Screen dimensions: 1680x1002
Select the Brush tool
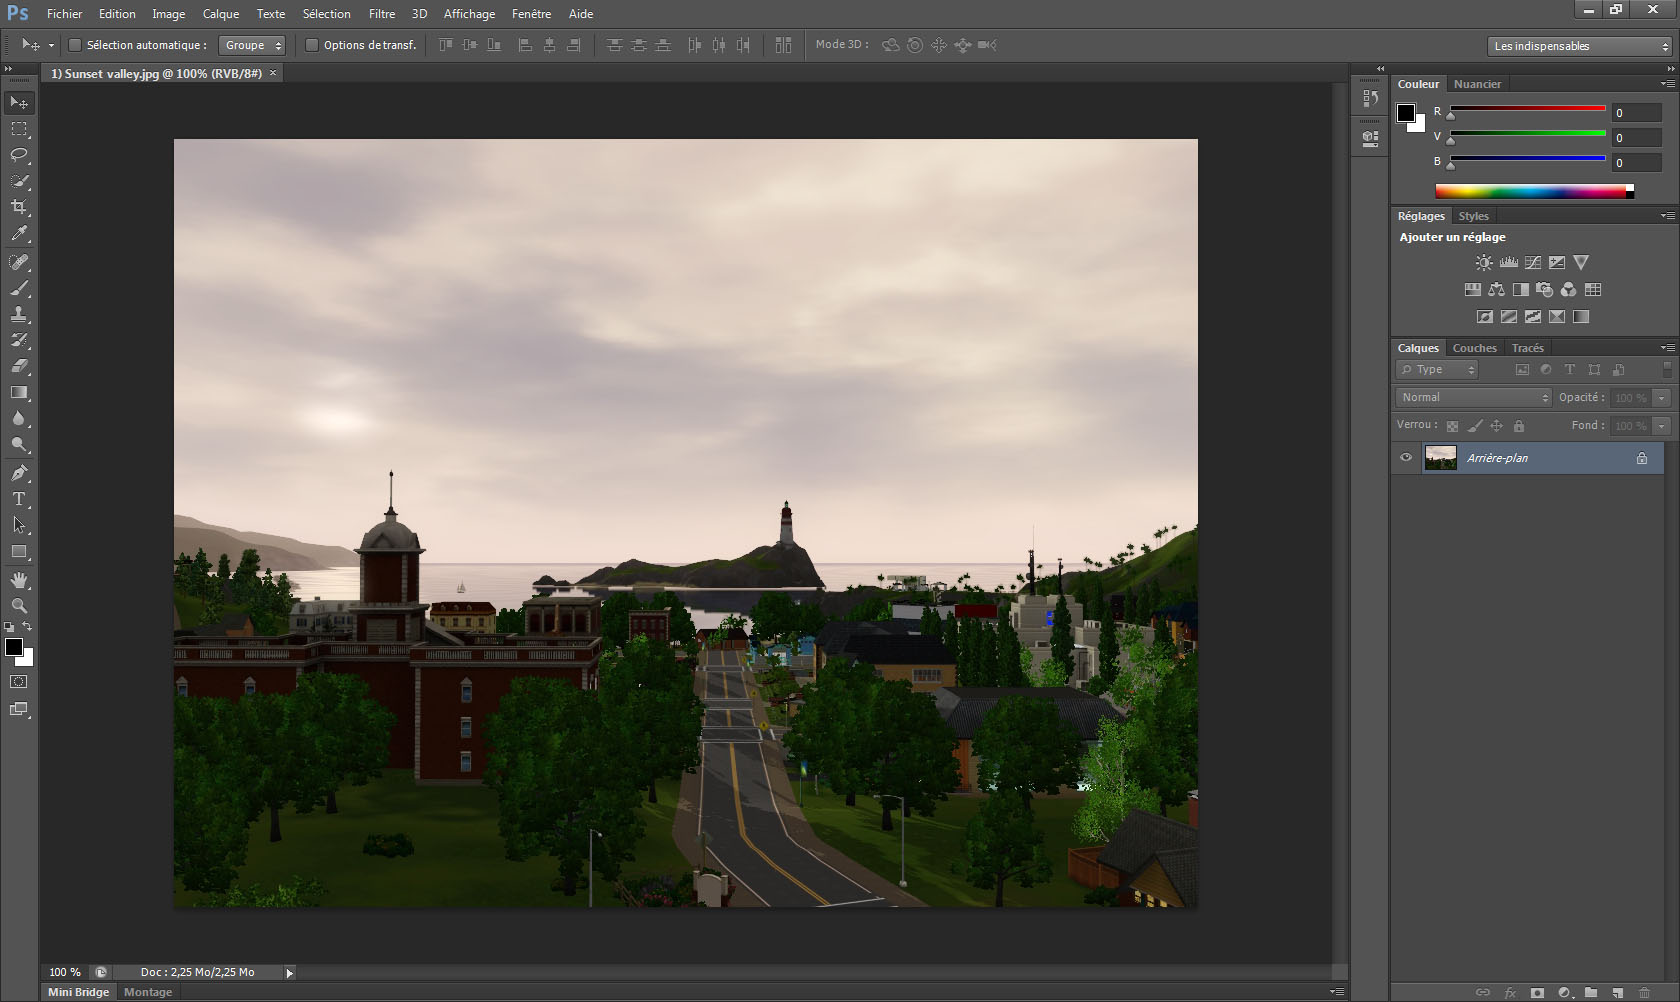(x=19, y=288)
